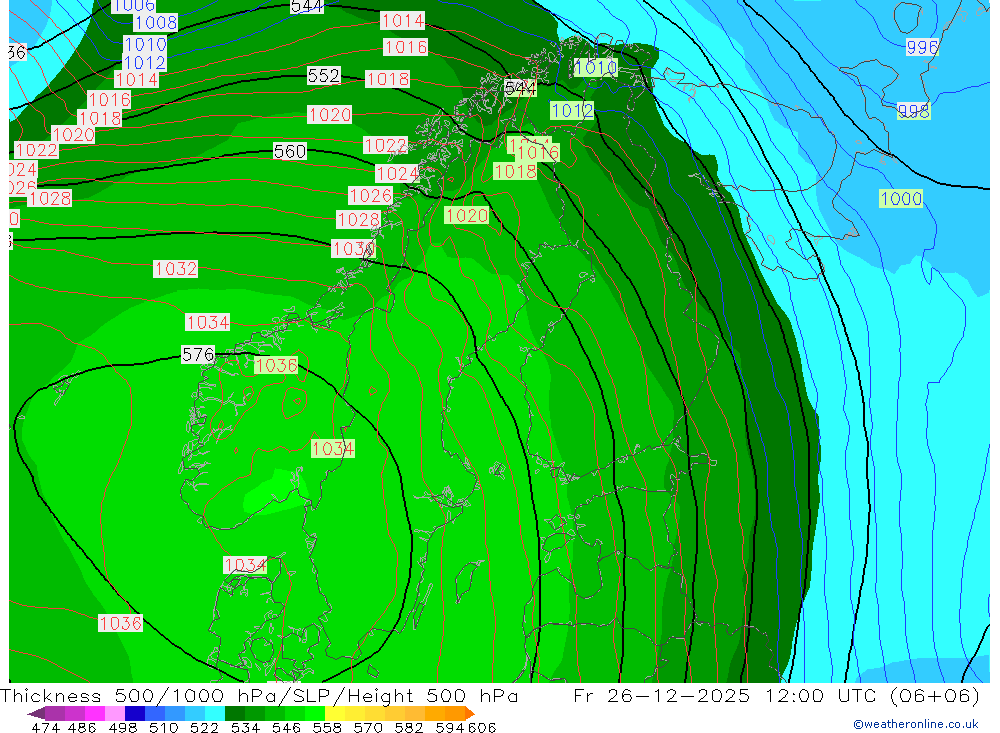
Task: Click the 606 legend value
Action: (482, 727)
